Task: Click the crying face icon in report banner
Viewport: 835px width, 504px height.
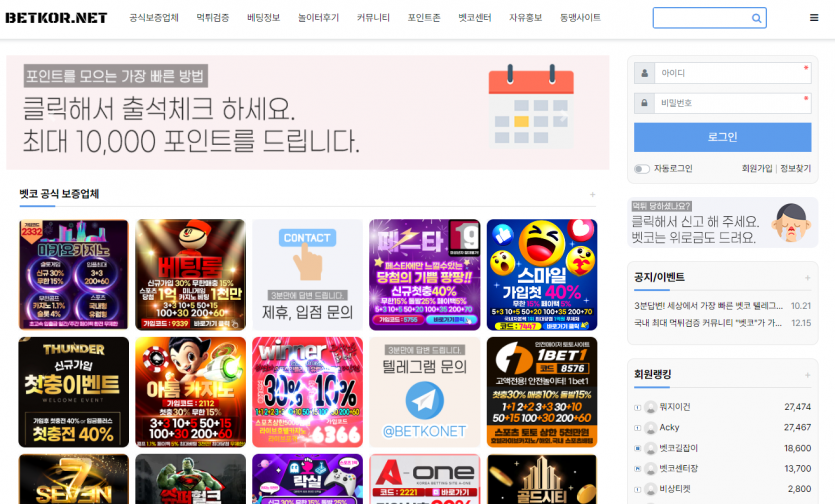Action: (791, 223)
